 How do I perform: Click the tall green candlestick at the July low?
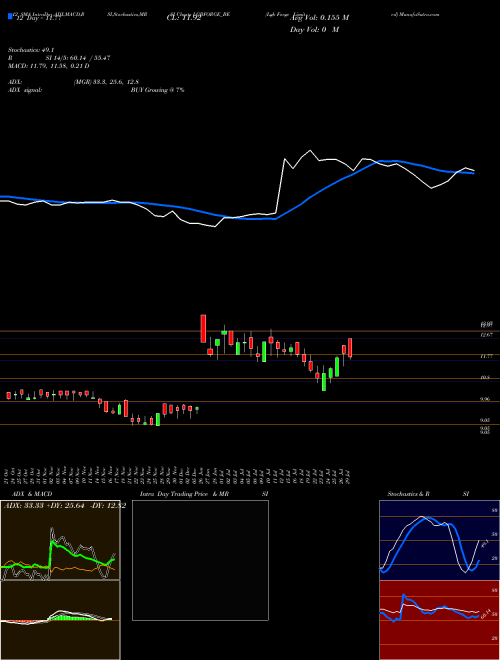click(x=324, y=382)
